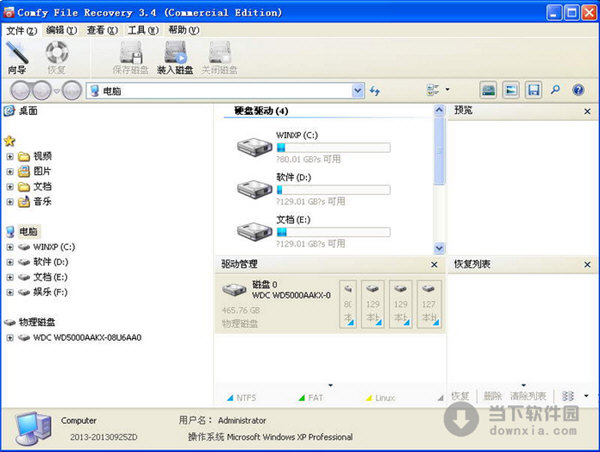Image resolution: width=600 pixels, height=452 pixels.
Task: Go back with the left navigation arrow
Action: click(x=20, y=91)
